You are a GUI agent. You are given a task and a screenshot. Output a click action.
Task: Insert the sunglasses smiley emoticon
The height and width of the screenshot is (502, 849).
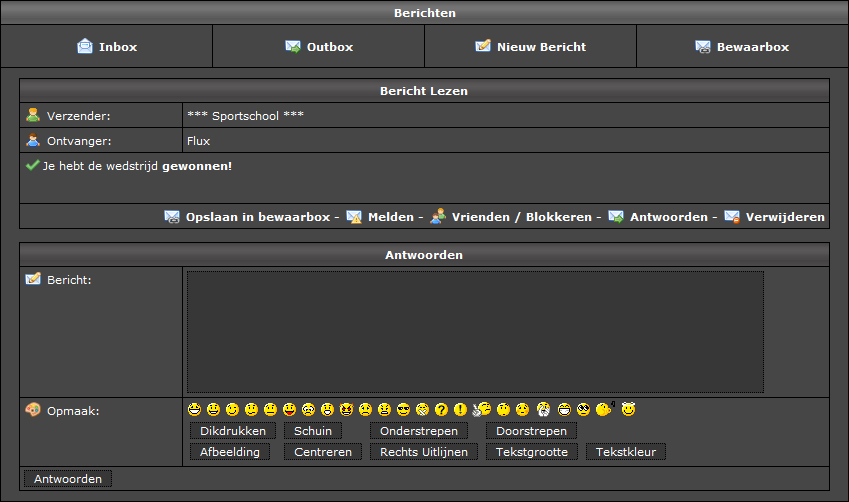tap(403, 409)
